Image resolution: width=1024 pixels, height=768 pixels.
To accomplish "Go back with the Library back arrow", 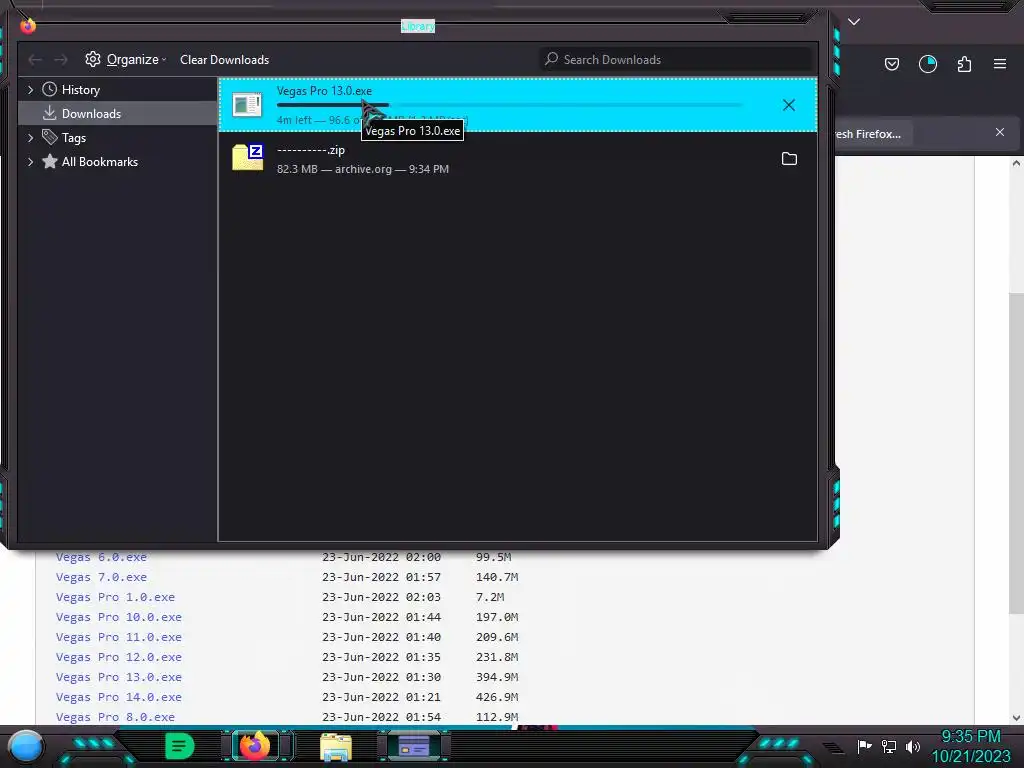I will [35, 59].
